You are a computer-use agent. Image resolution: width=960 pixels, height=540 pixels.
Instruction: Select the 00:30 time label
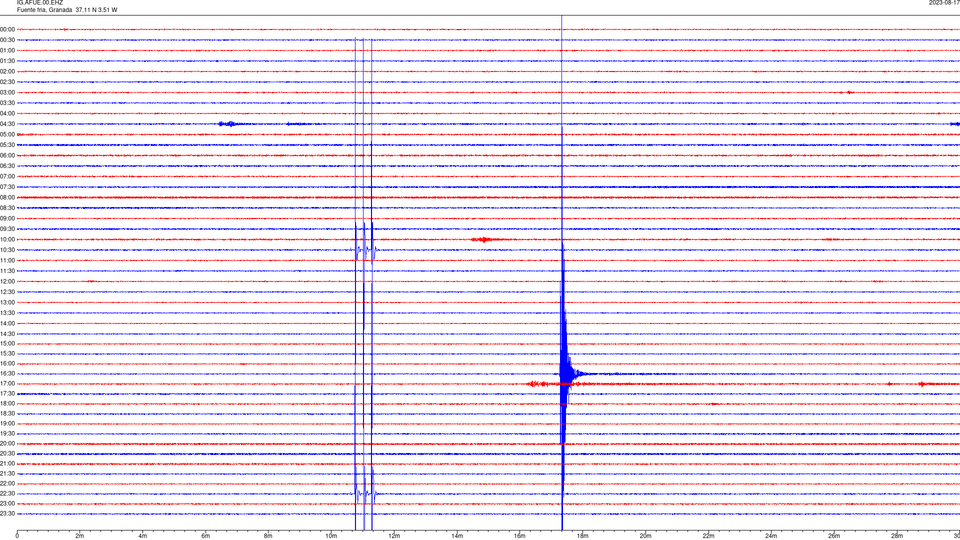(7, 40)
